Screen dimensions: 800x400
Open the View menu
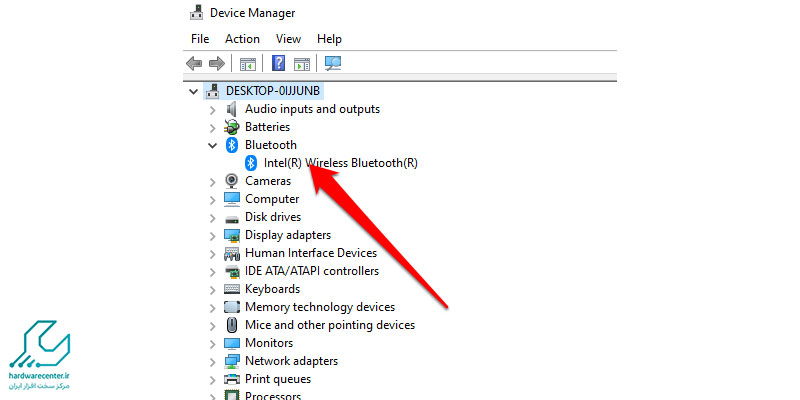288,39
